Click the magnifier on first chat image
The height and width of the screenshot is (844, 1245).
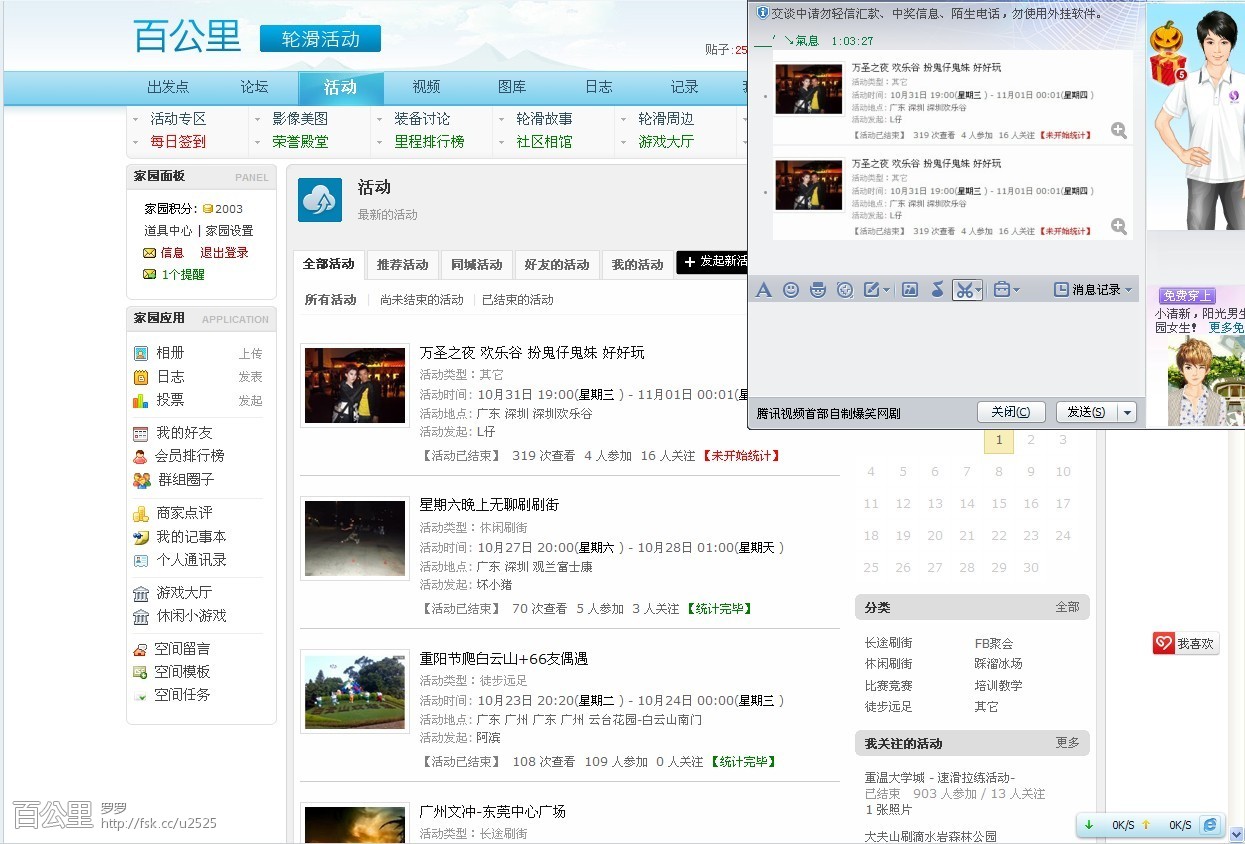click(x=1119, y=131)
